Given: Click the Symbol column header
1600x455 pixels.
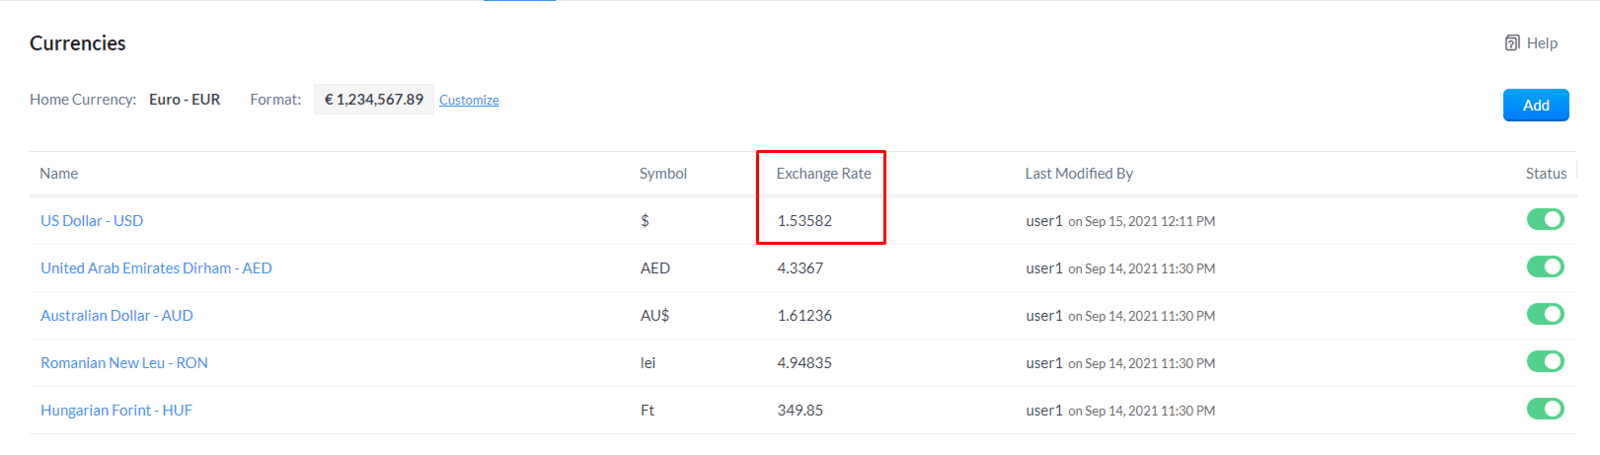Looking at the screenshot, I should (x=663, y=174).
